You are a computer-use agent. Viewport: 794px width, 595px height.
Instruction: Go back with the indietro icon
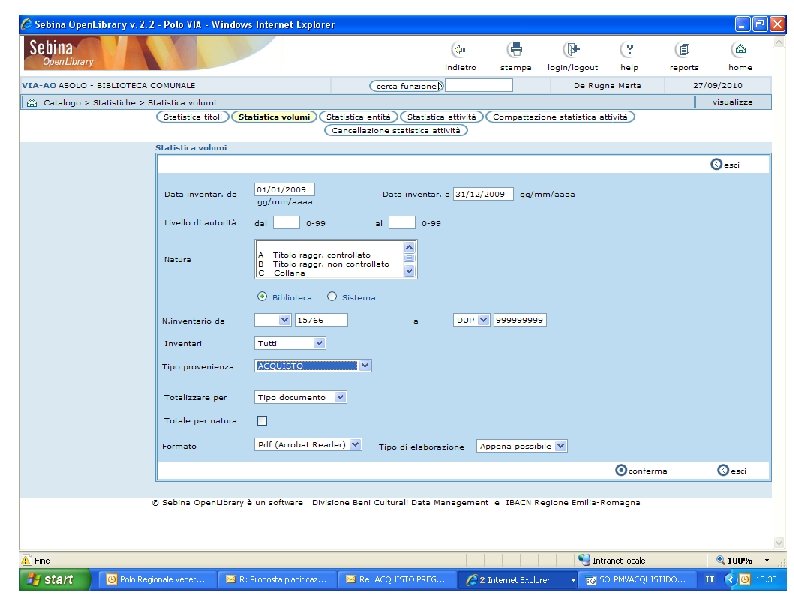(x=459, y=50)
